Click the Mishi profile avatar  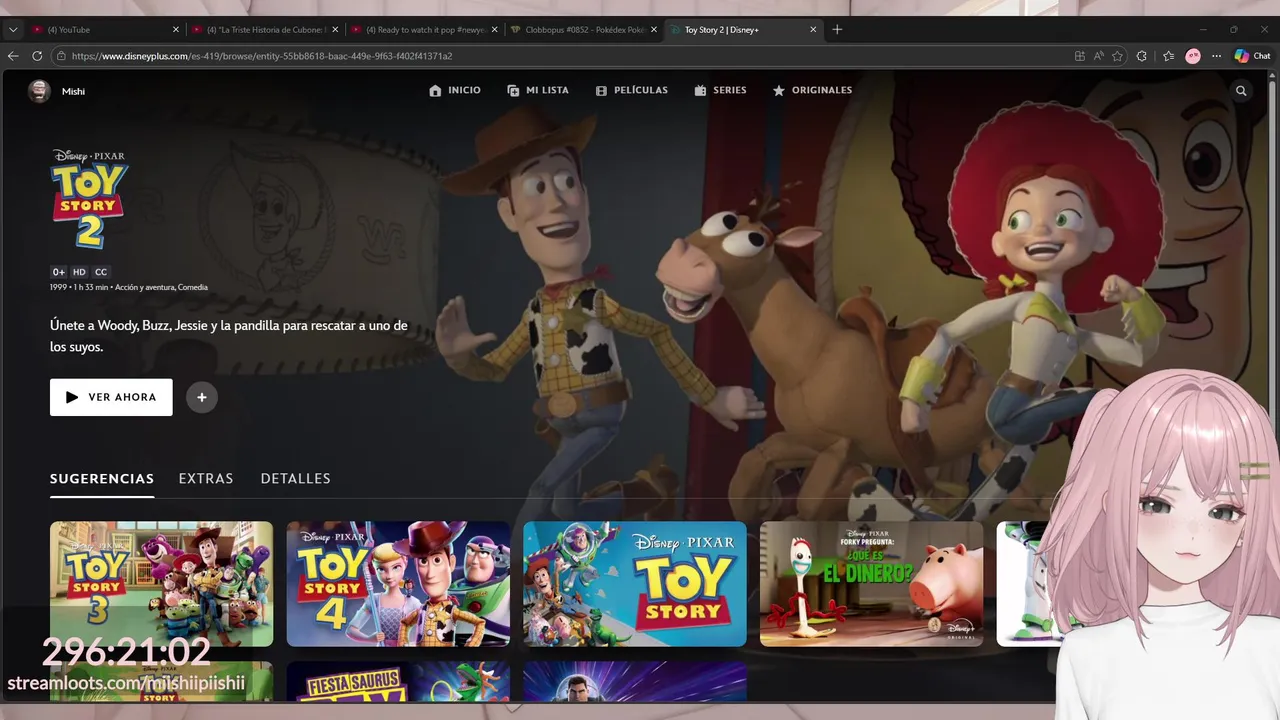click(x=39, y=91)
